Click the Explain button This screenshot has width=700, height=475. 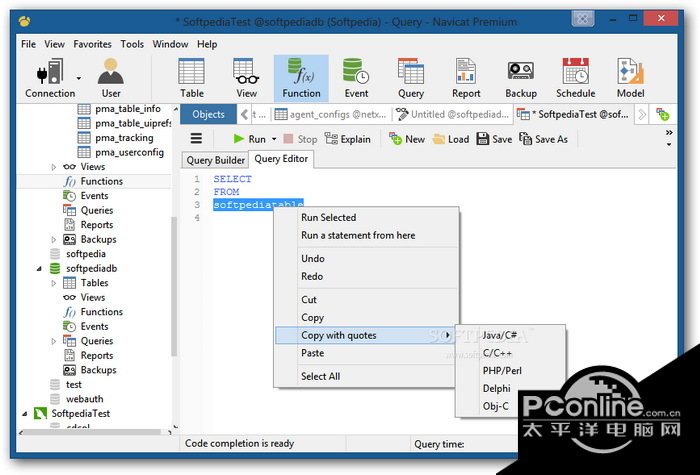[x=348, y=139]
